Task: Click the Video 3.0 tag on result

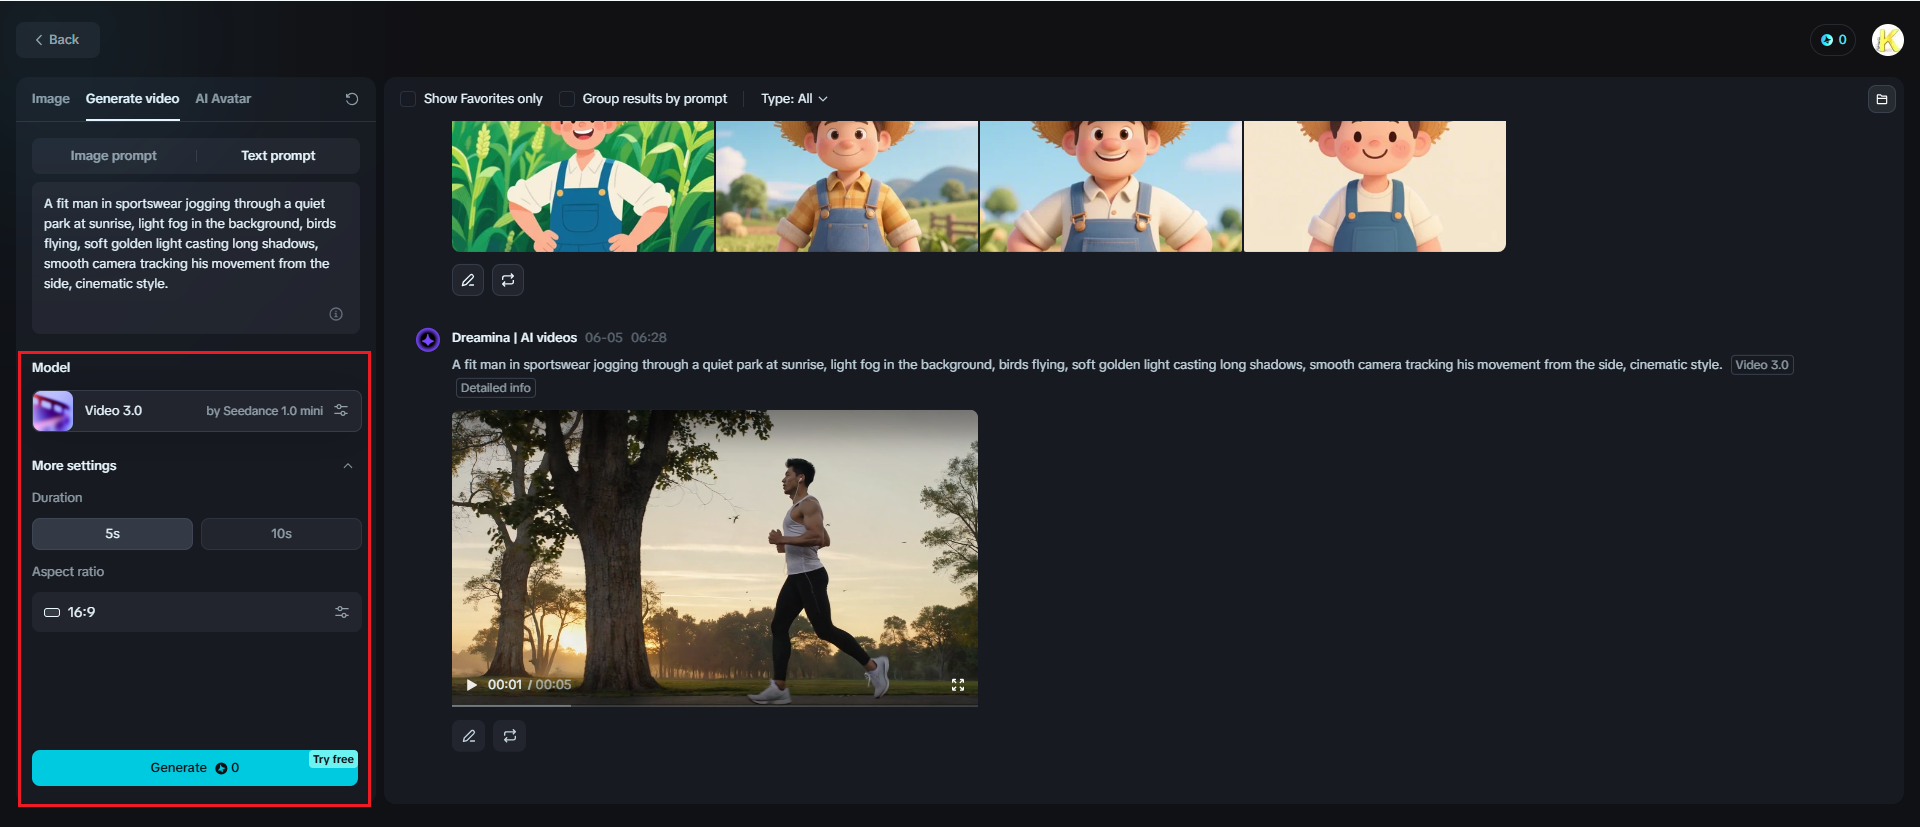Action: 1762,365
